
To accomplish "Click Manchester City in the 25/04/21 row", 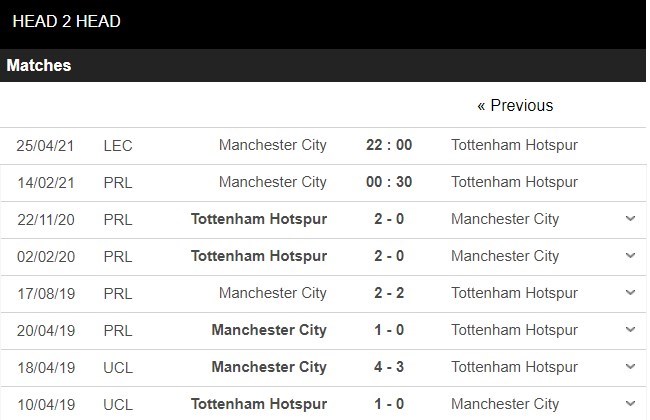I will (273, 145).
